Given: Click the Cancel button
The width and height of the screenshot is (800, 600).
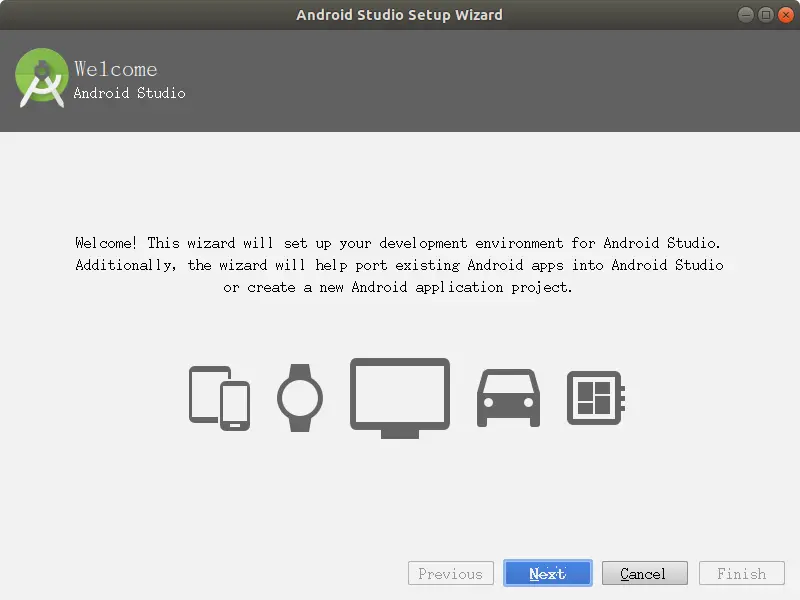Looking at the screenshot, I should pyautogui.click(x=644, y=573).
